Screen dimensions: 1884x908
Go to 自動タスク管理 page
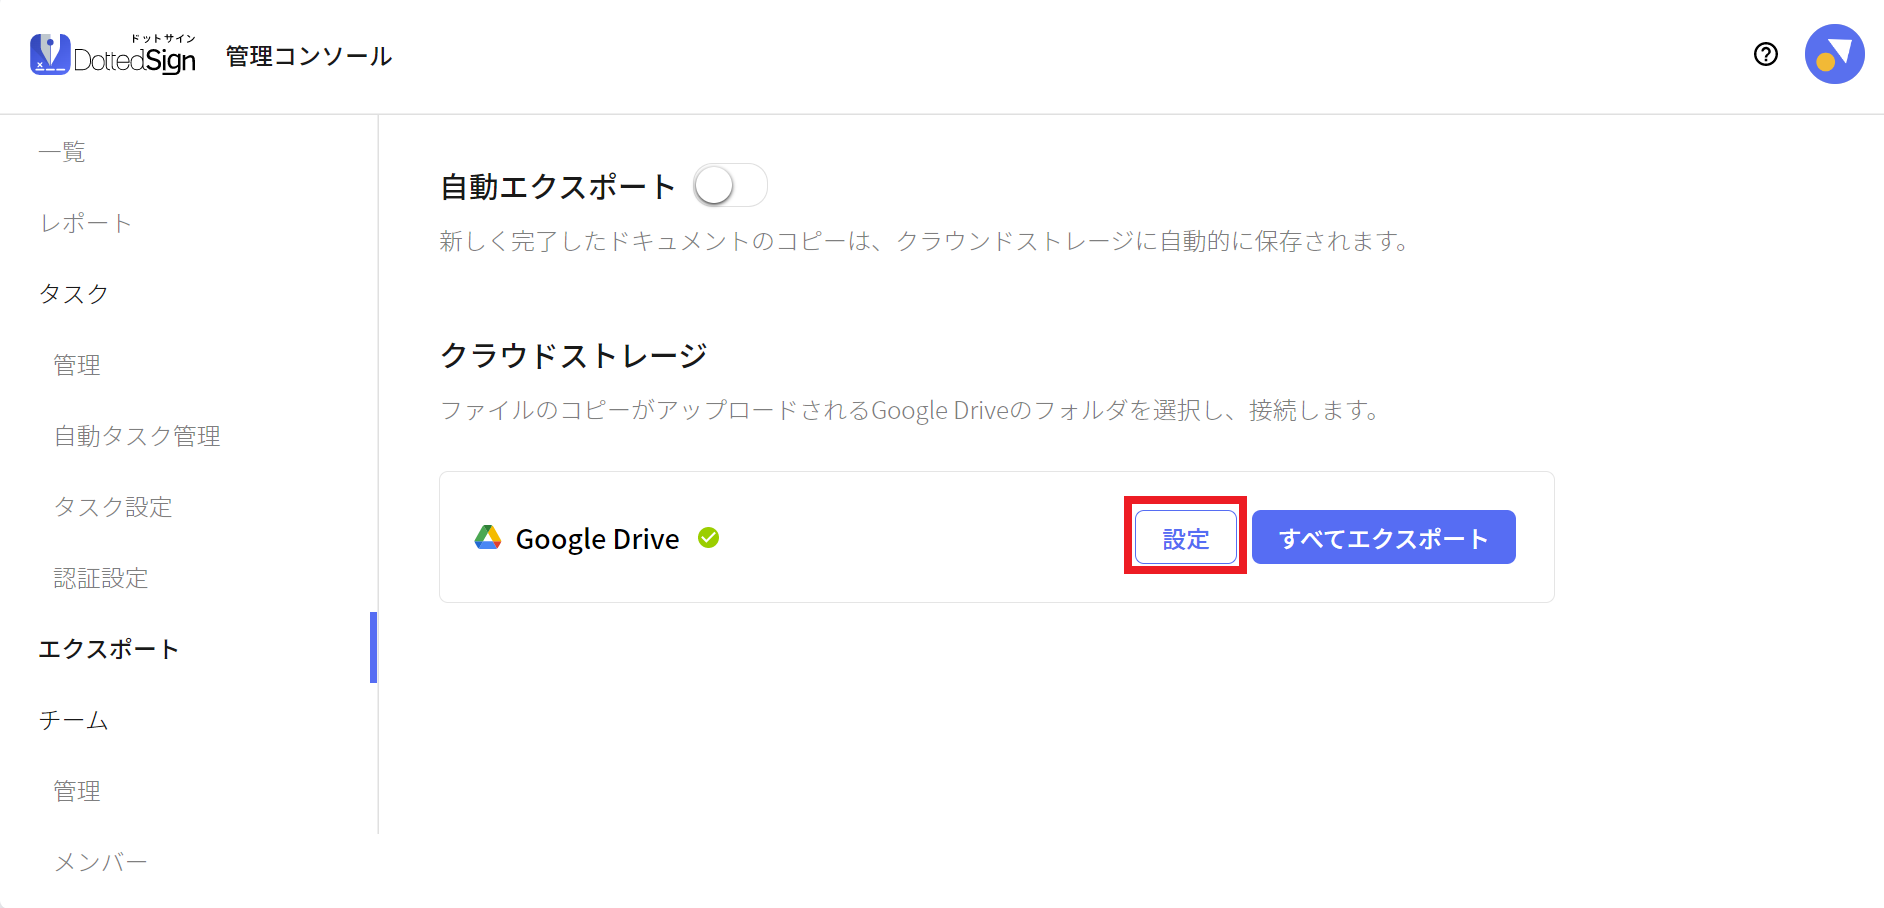click(137, 436)
